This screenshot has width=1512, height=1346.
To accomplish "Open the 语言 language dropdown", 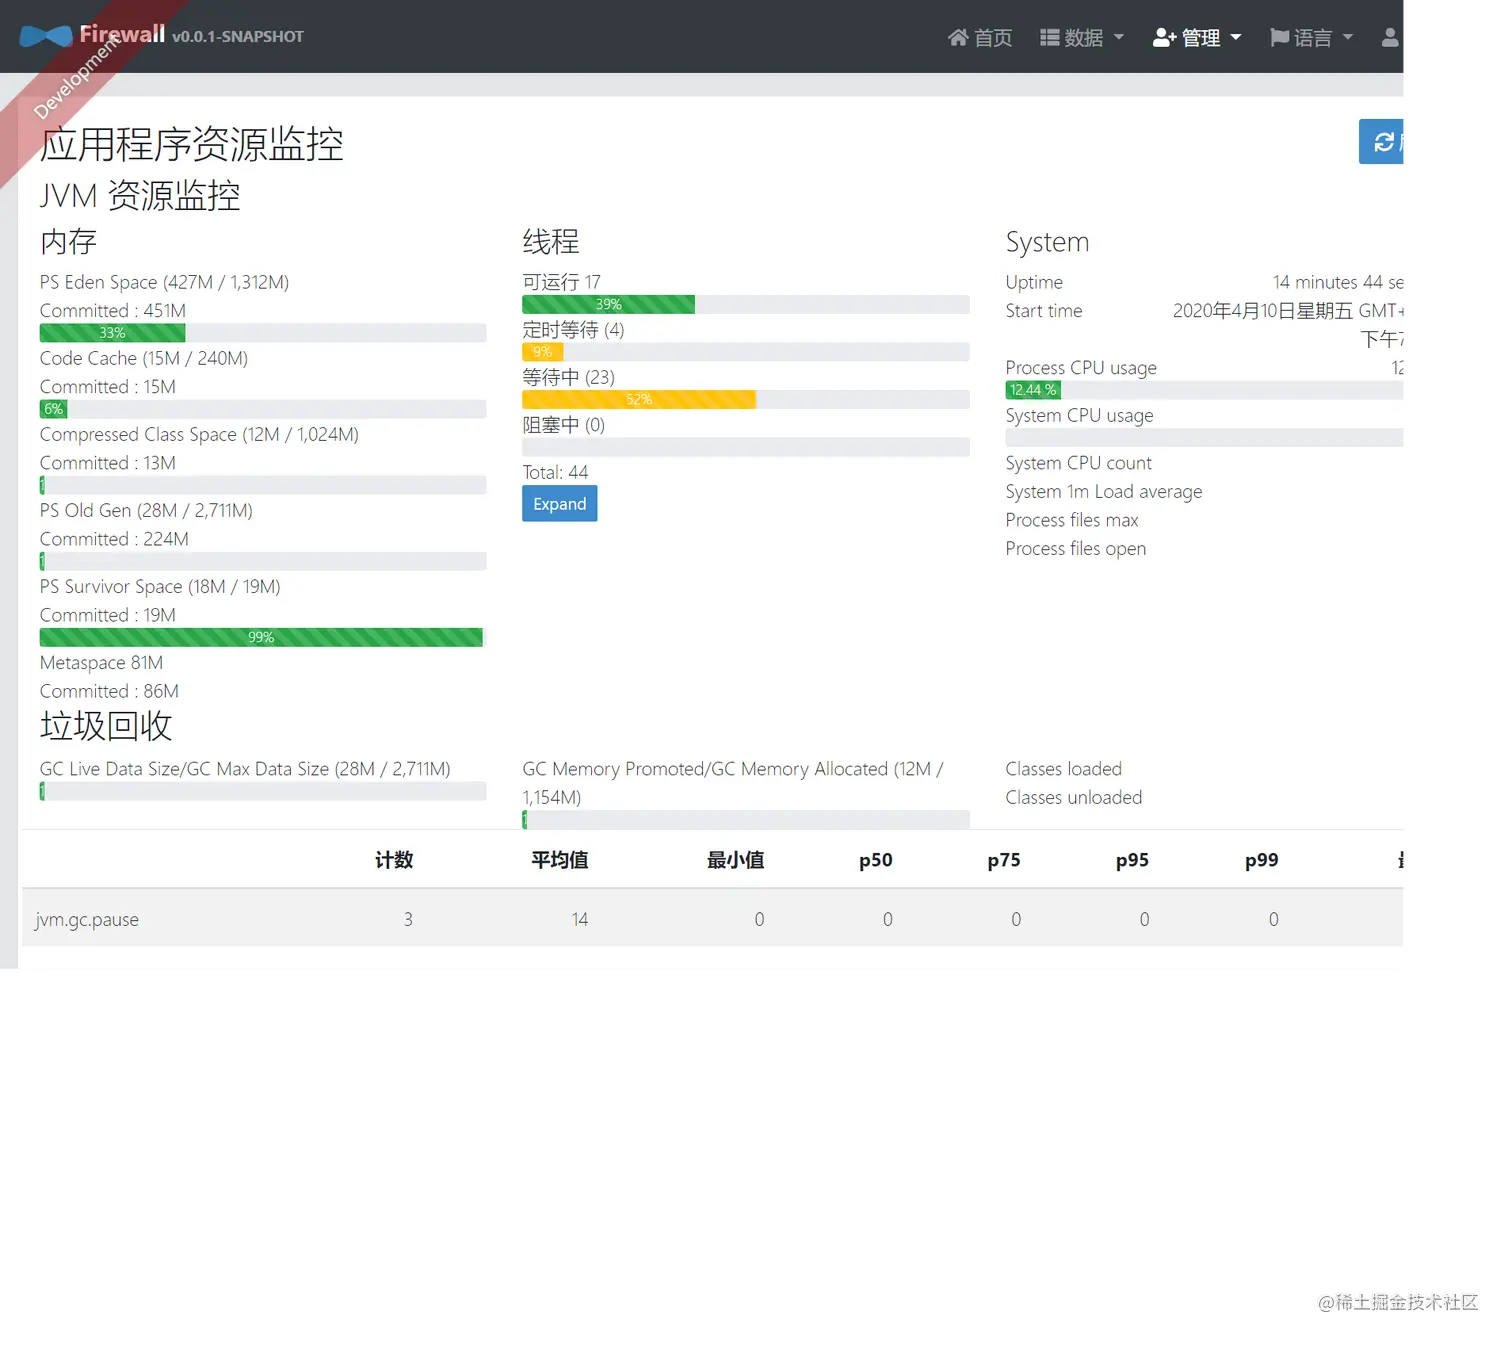I will [x=1311, y=38].
